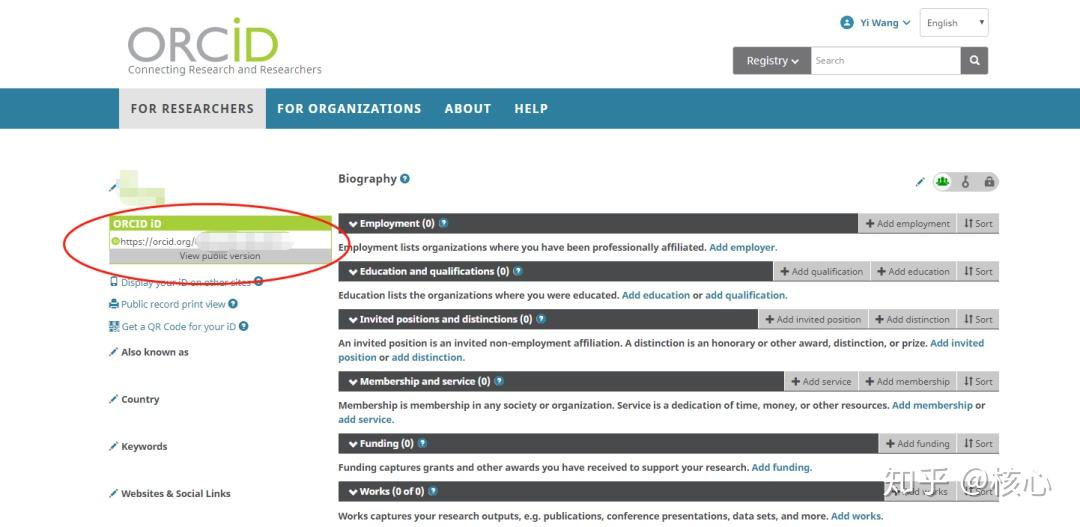Click the pencil beside Also known as
1080x527 pixels.
tap(114, 352)
